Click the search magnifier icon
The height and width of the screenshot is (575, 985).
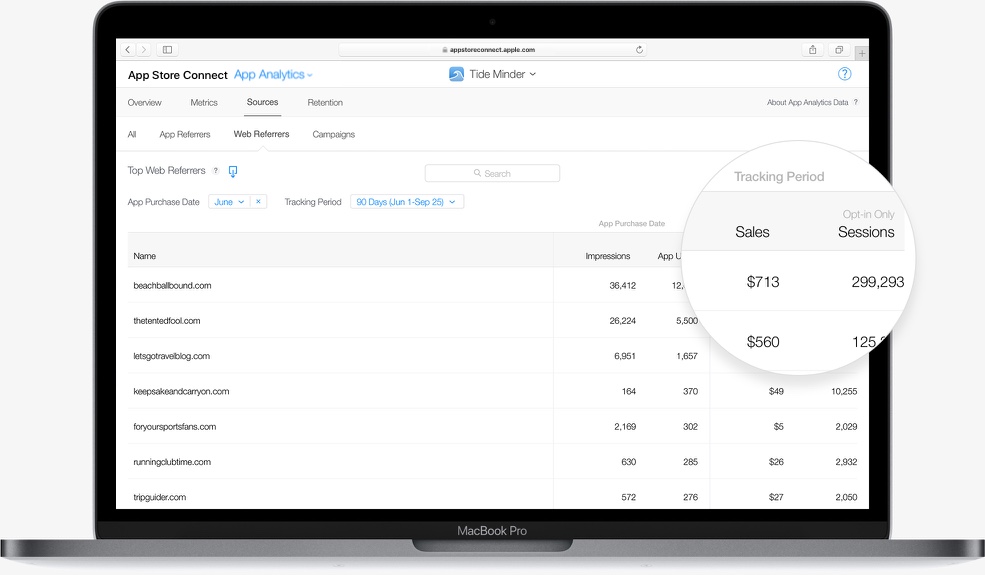pos(477,173)
